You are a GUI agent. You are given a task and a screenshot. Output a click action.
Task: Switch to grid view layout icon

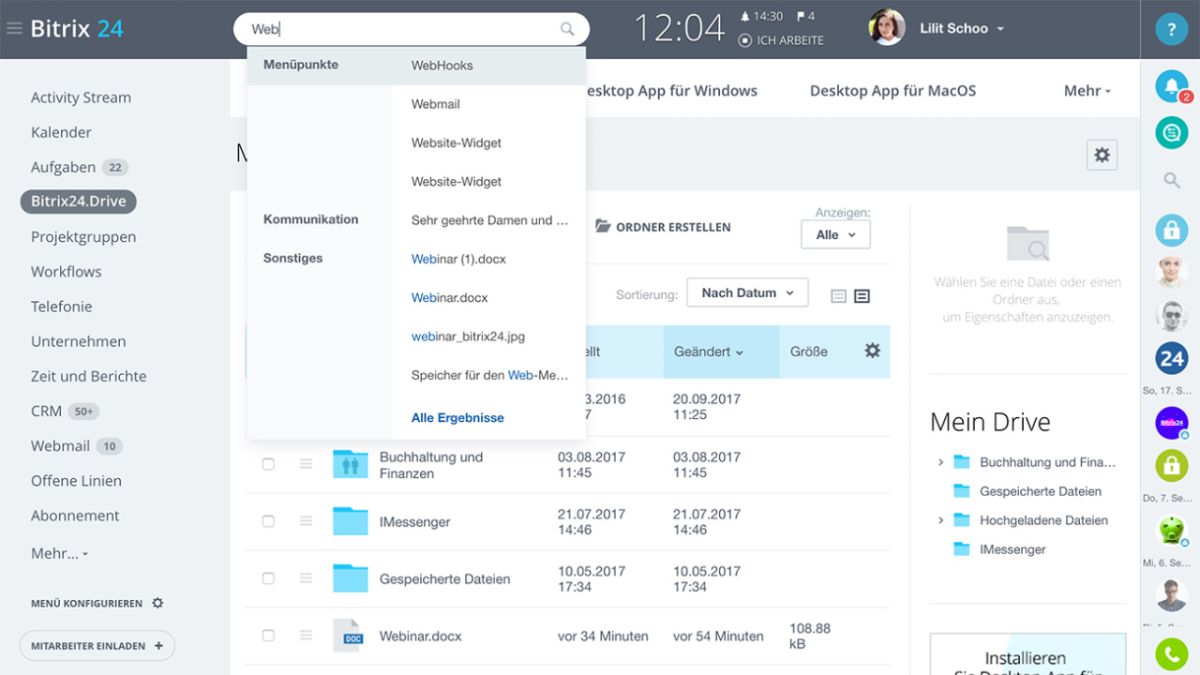pyautogui.click(x=838, y=296)
